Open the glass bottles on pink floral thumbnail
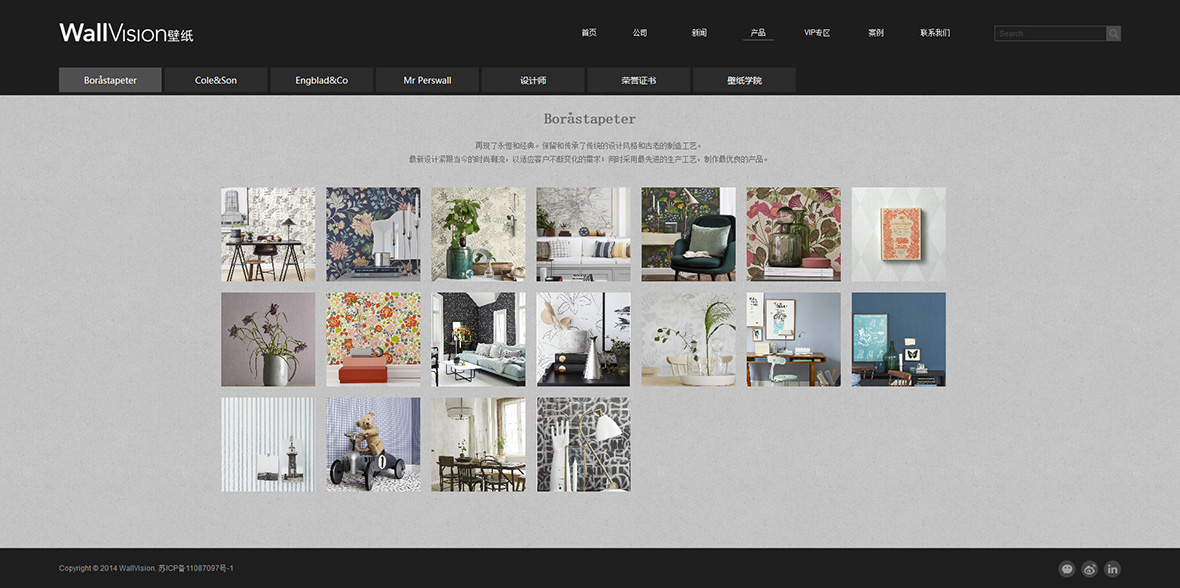Screen dimensions: 1180x588 794,234
